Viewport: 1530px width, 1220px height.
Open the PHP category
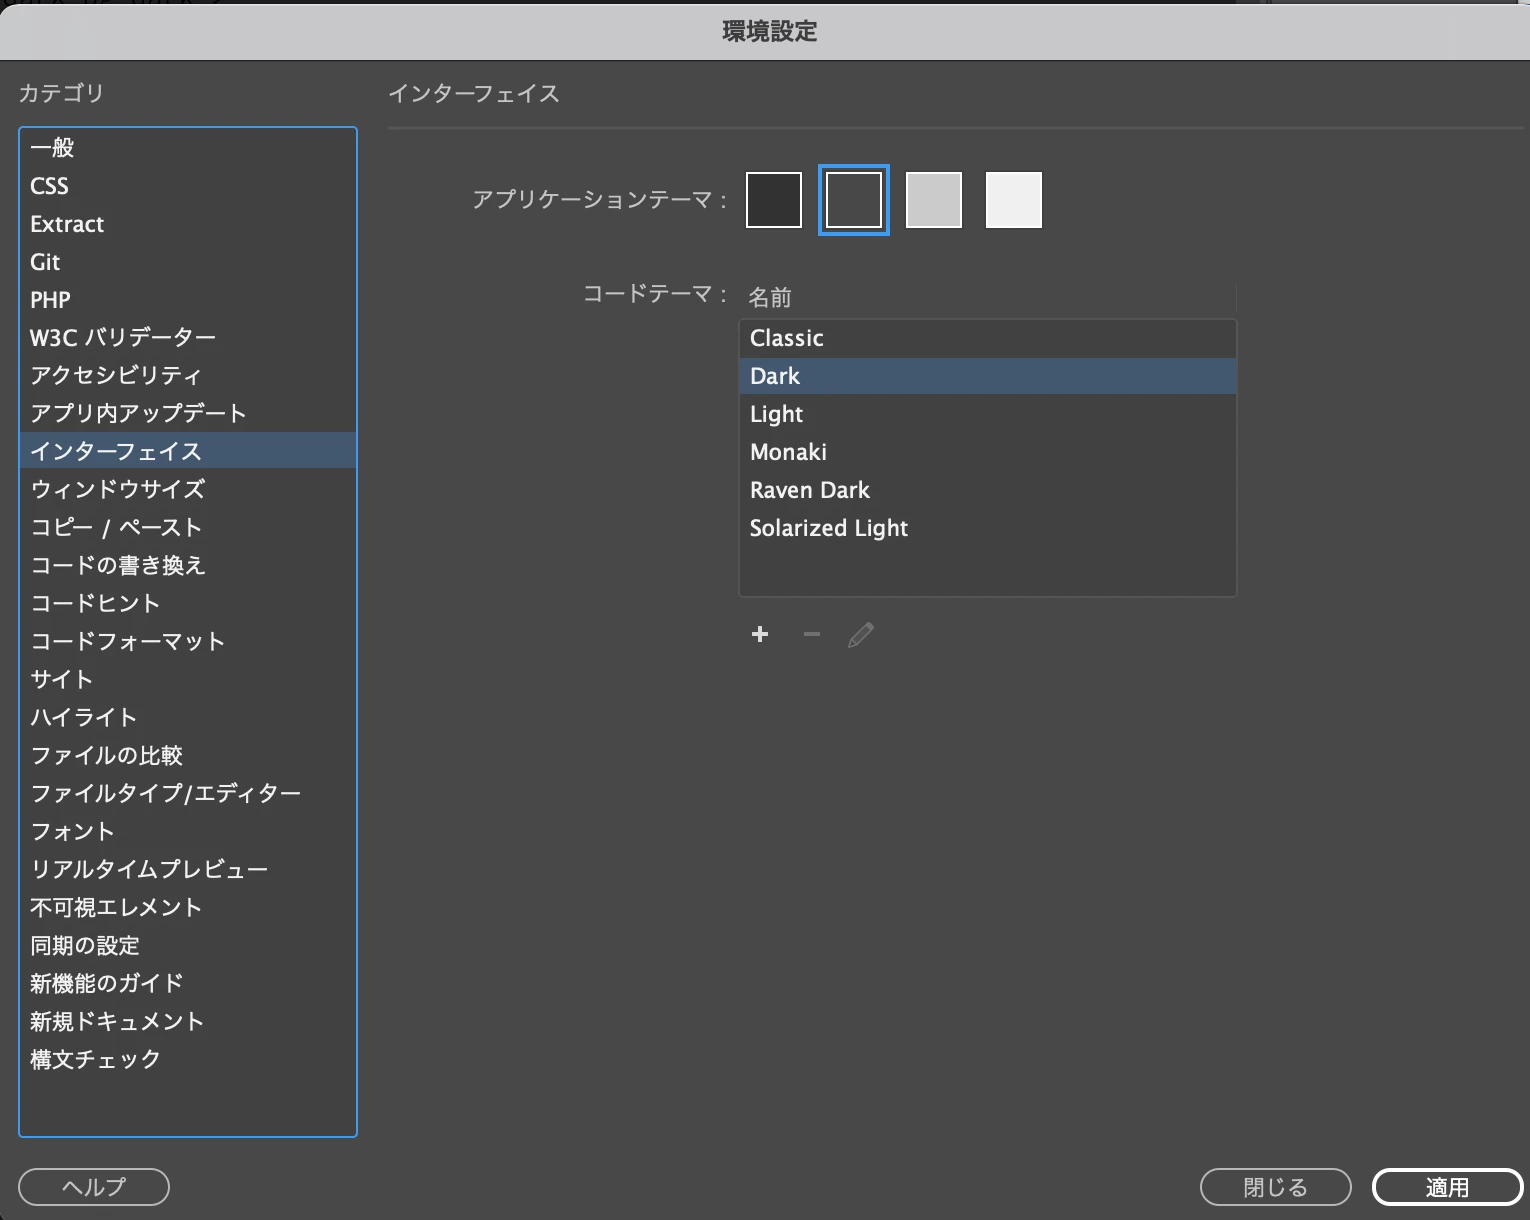188,300
